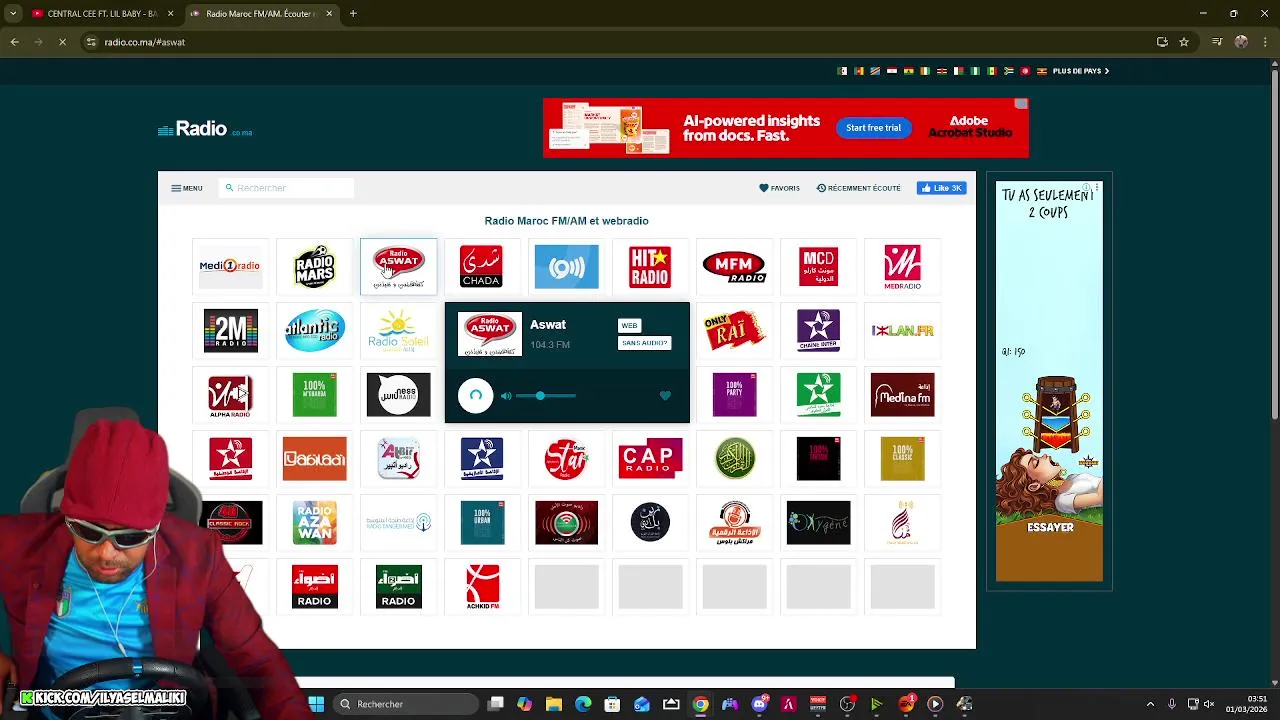
Task: Show hidden system tray icons chevron
Action: point(1150,704)
